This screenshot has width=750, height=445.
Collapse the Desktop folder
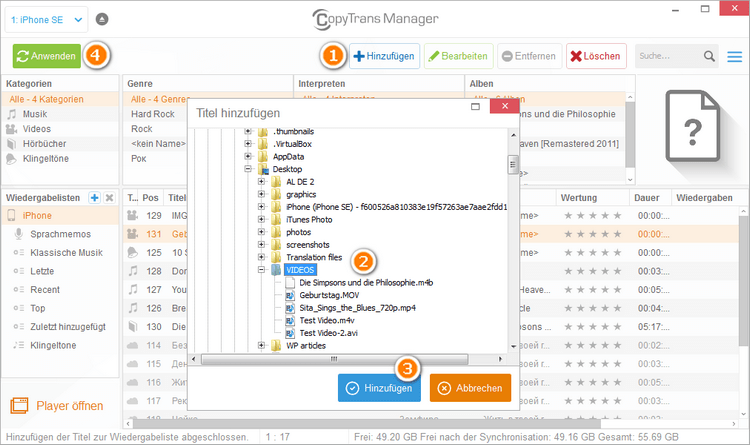(x=248, y=168)
